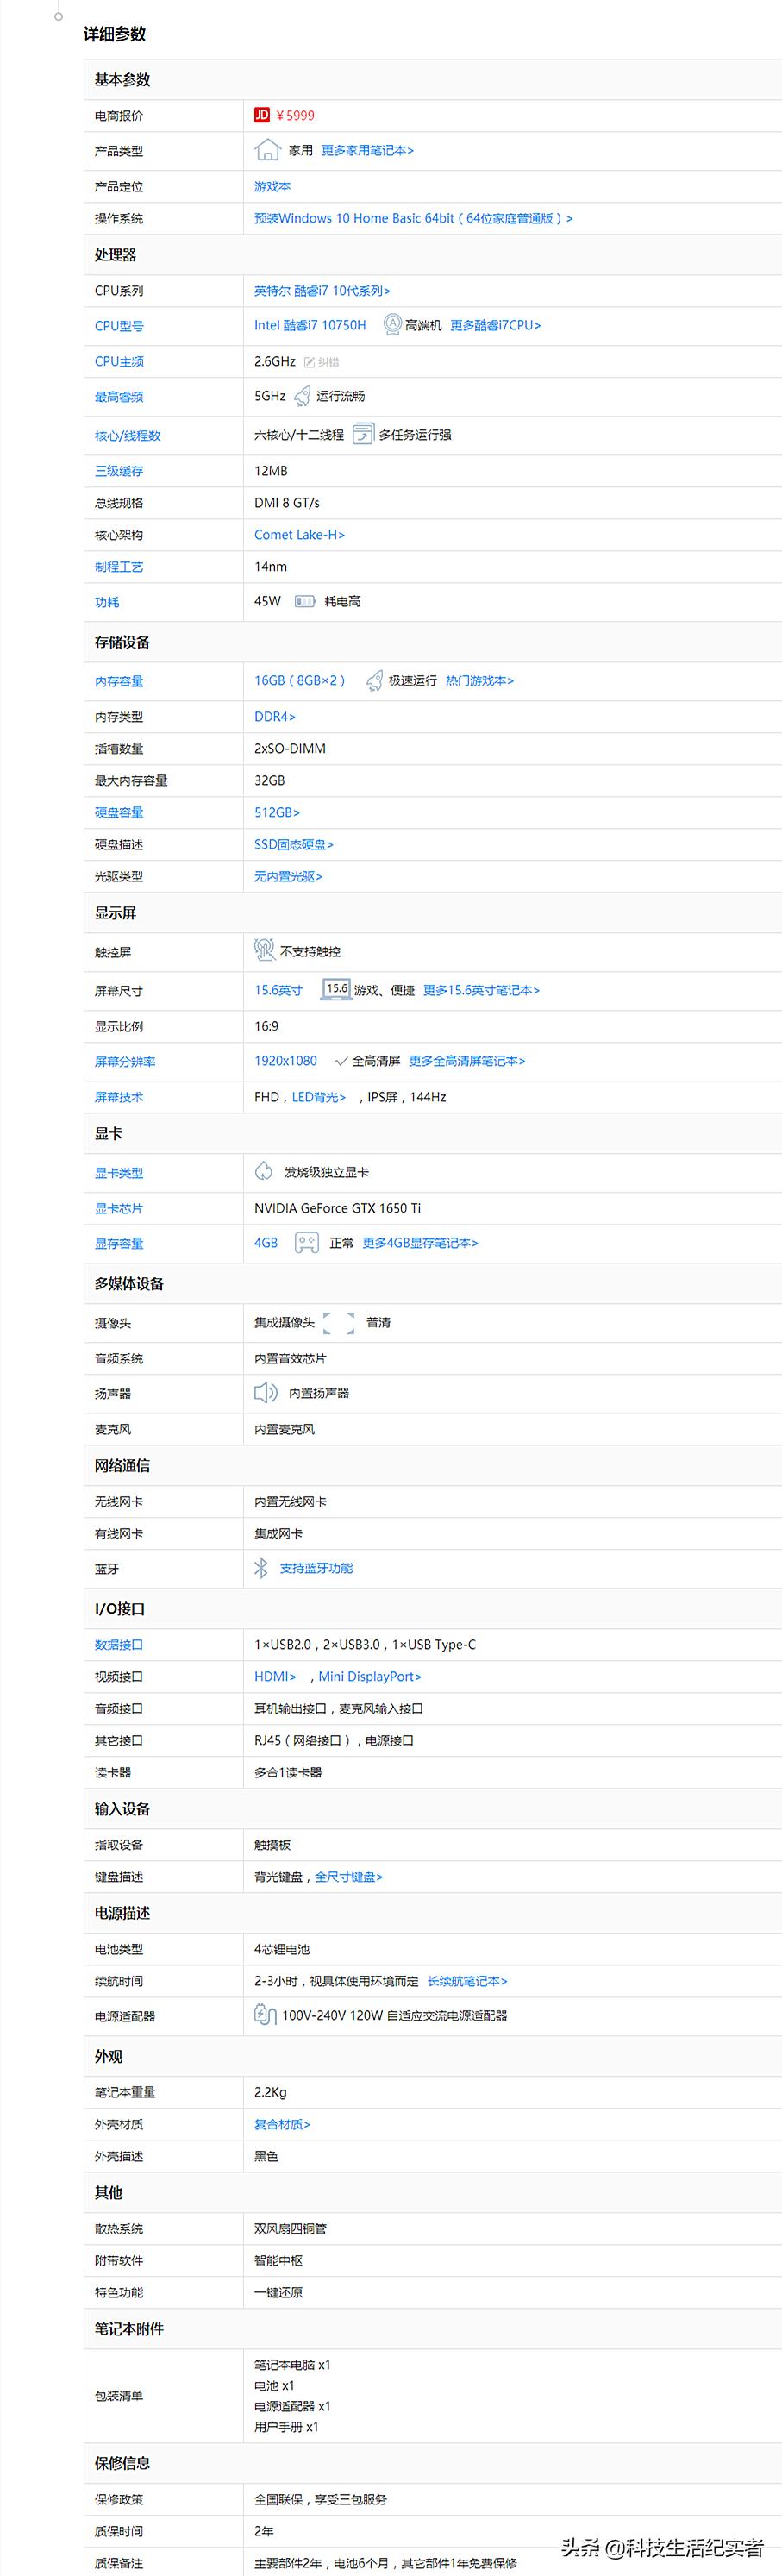782x2576 pixels.
Task: Click the camera frame icon
Action: 339,1323
